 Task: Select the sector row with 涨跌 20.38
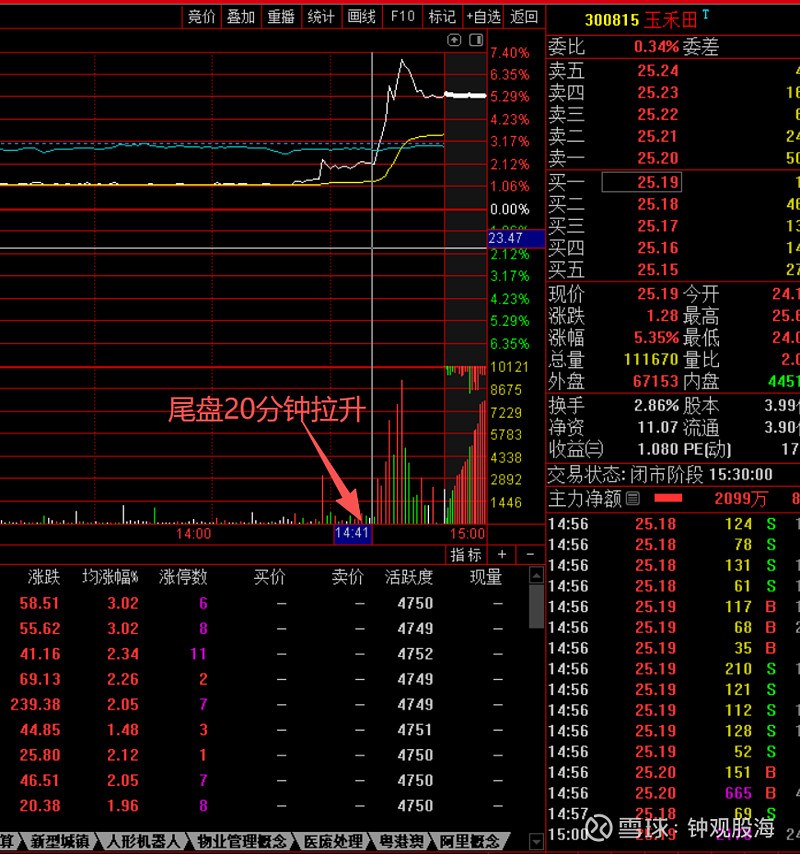pos(264,806)
